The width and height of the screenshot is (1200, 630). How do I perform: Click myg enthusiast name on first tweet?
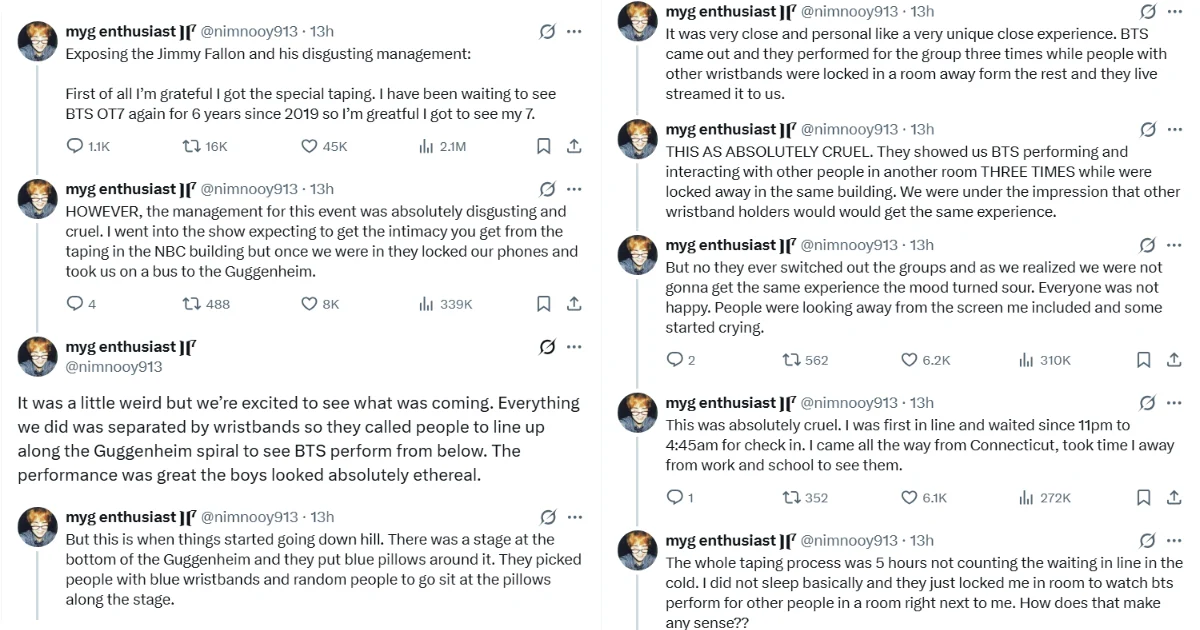(x=120, y=31)
